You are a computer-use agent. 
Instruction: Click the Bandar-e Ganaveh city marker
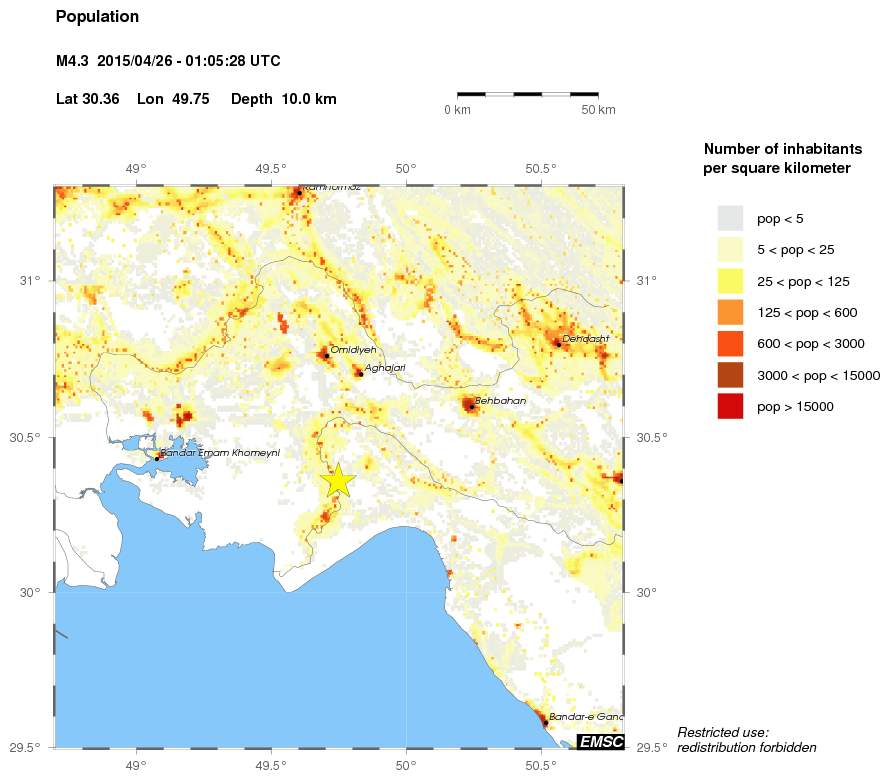(x=545, y=721)
